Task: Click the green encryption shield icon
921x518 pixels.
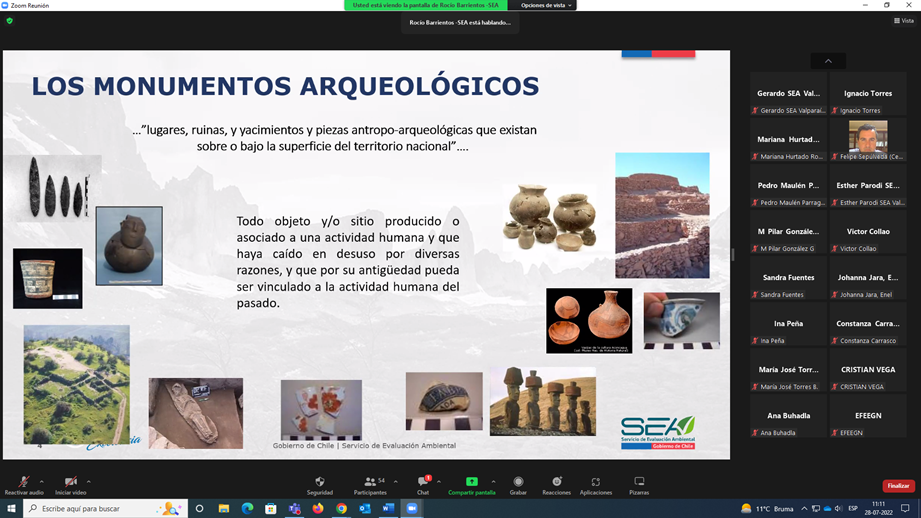Action: pyautogui.click(x=10, y=20)
